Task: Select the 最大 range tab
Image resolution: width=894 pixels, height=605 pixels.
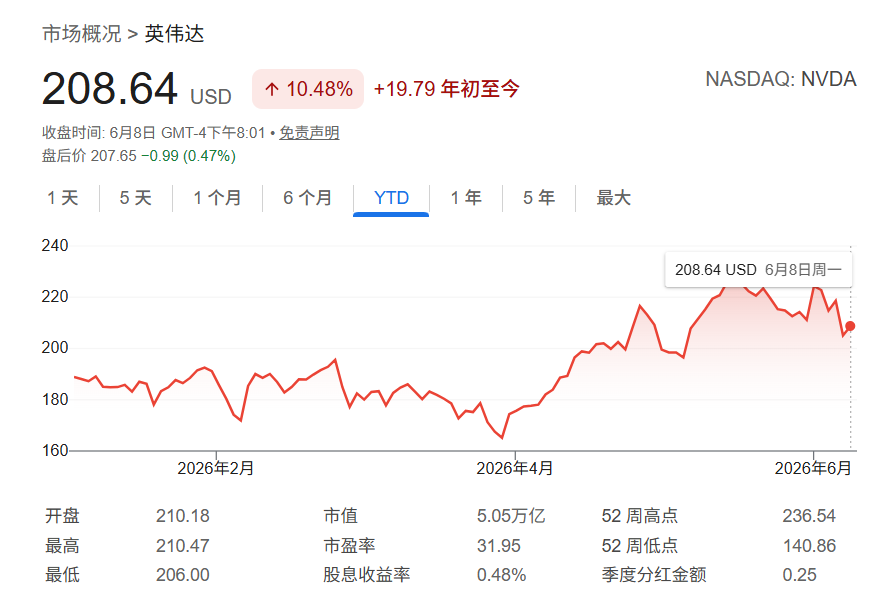Action: point(613,198)
